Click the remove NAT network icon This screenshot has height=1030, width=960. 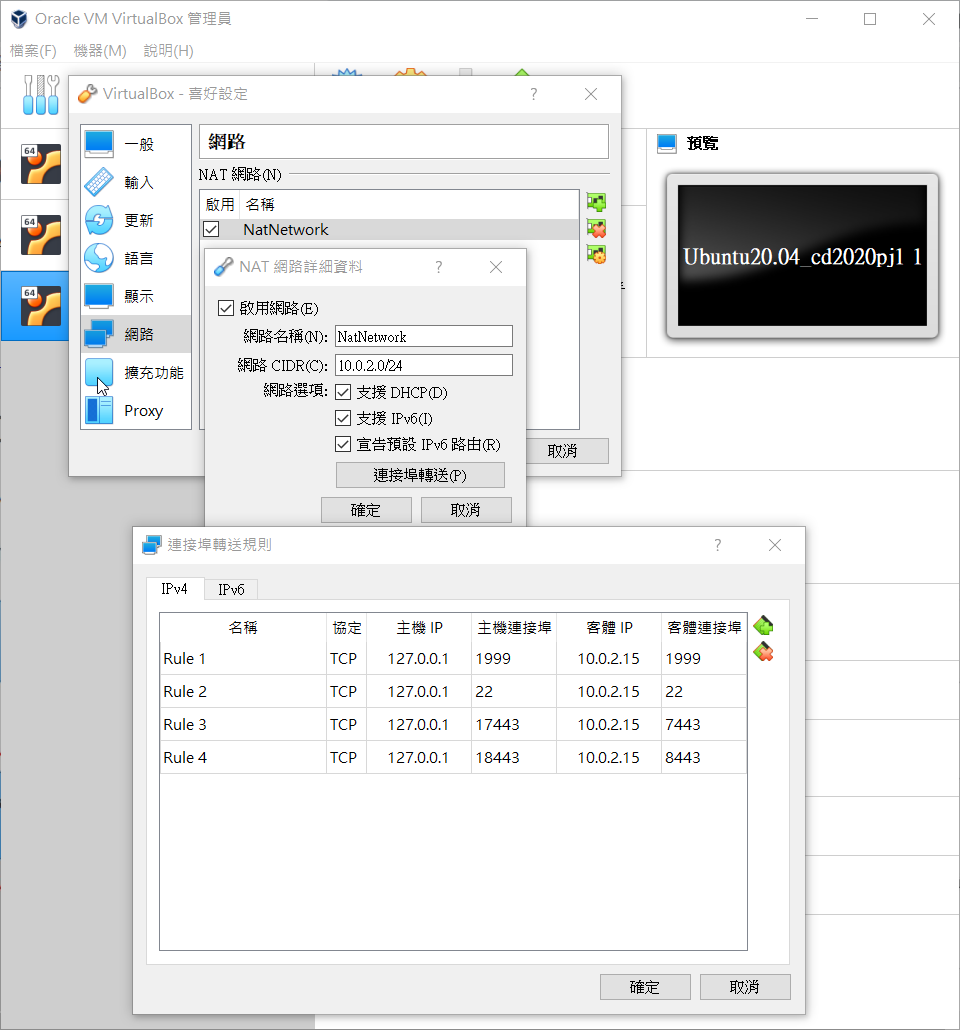coord(597,229)
